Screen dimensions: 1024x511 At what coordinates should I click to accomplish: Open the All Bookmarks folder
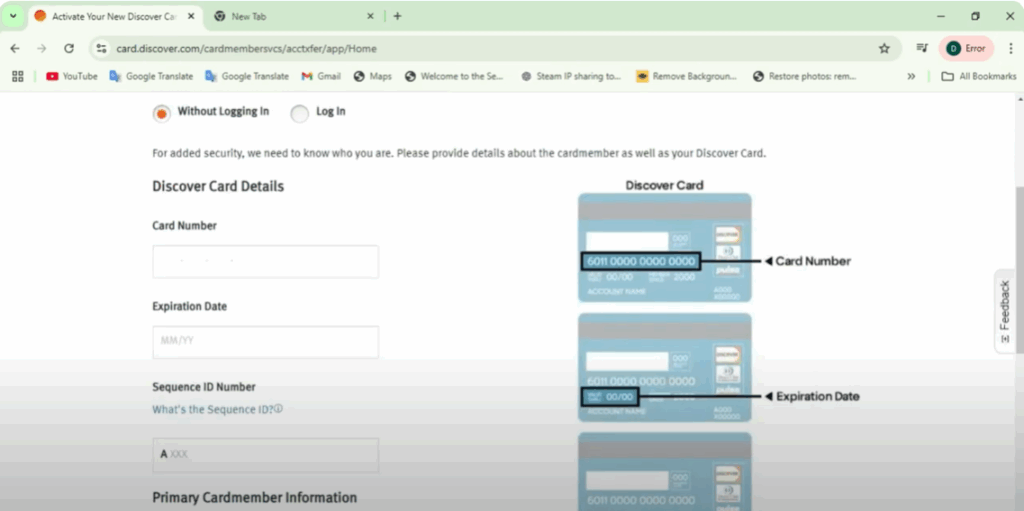tap(978, 76)
